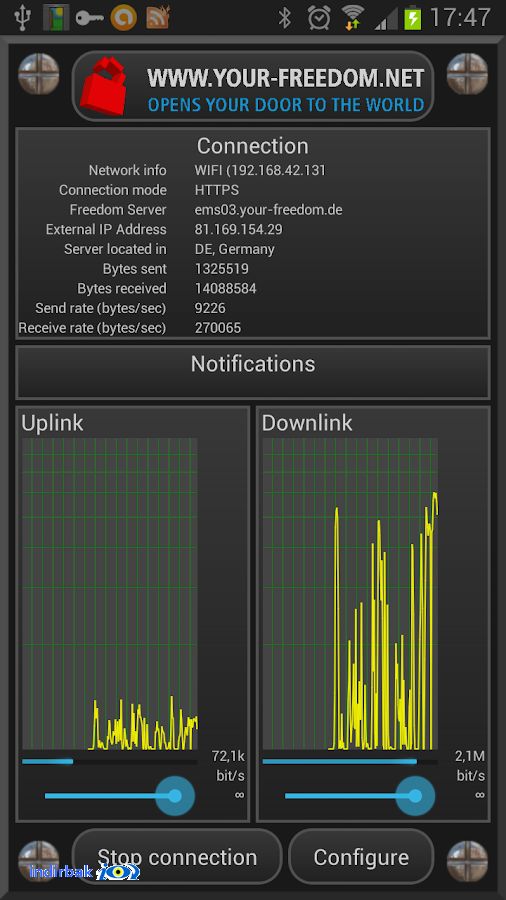Tap the Uplink traffic graph
Image resolution: width=506 pixels, height=900 pixels.
click(x=110, y=593)
